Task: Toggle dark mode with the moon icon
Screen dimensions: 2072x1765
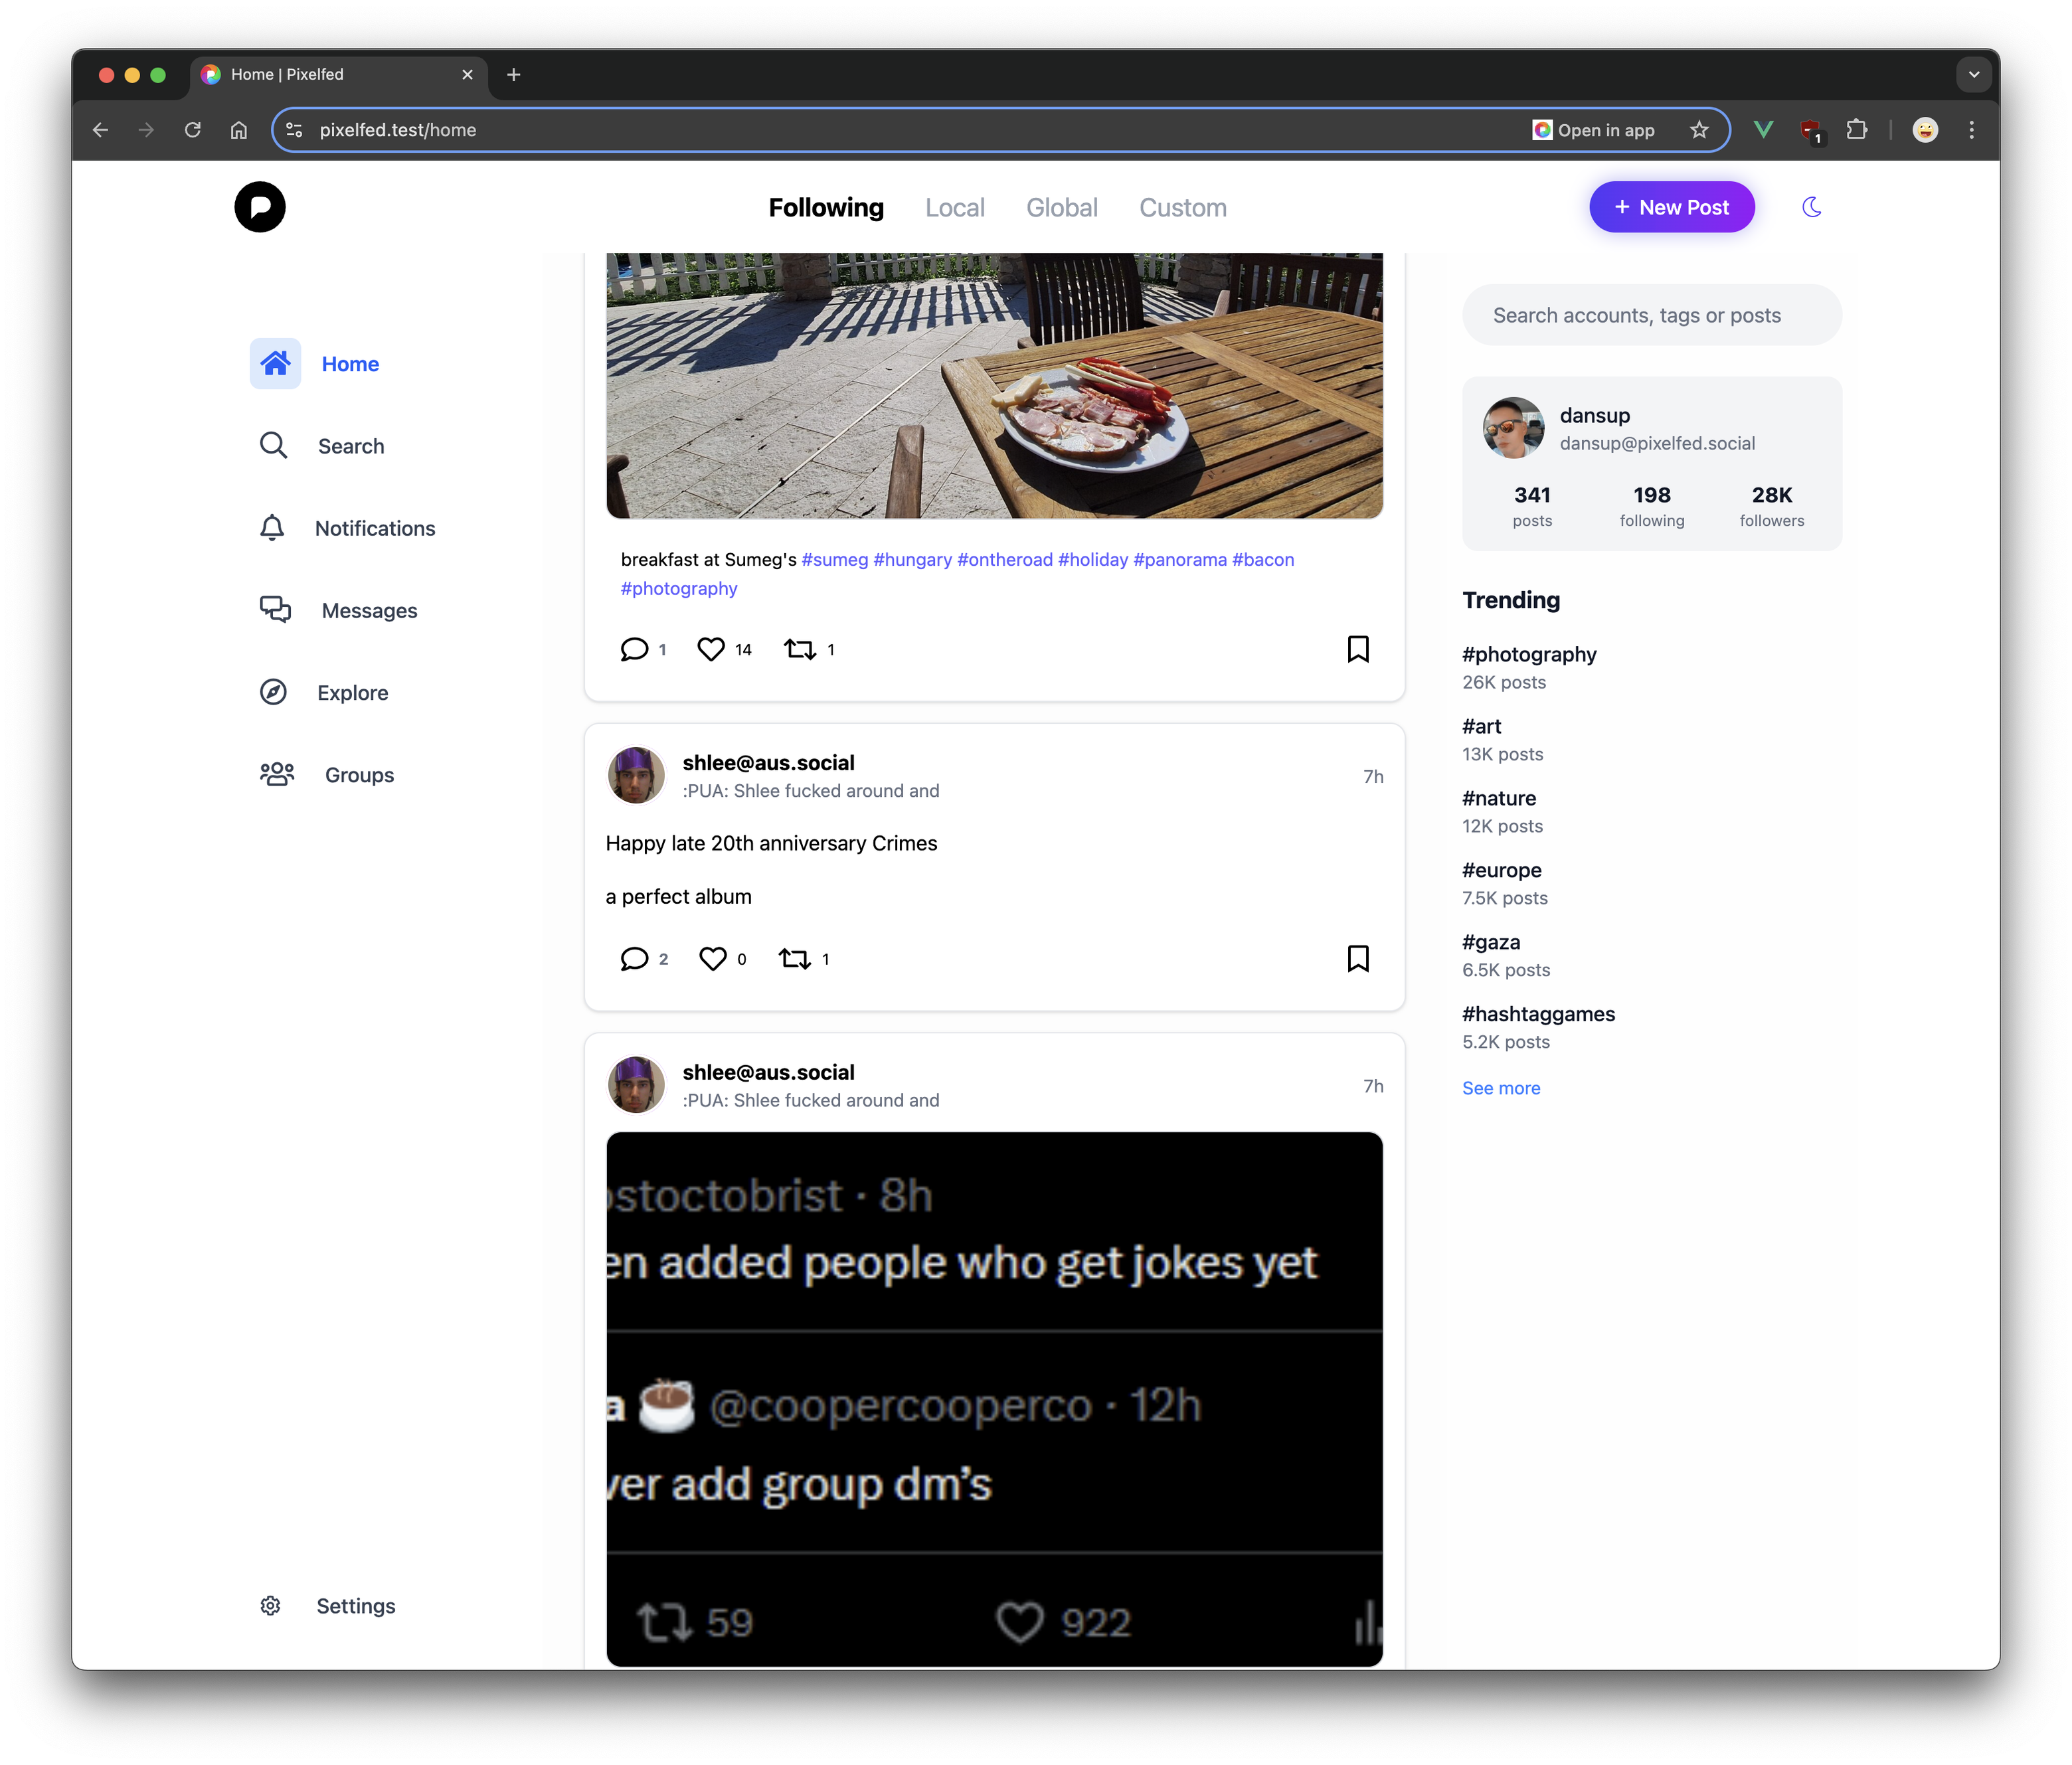Action: click(1811, 207)
